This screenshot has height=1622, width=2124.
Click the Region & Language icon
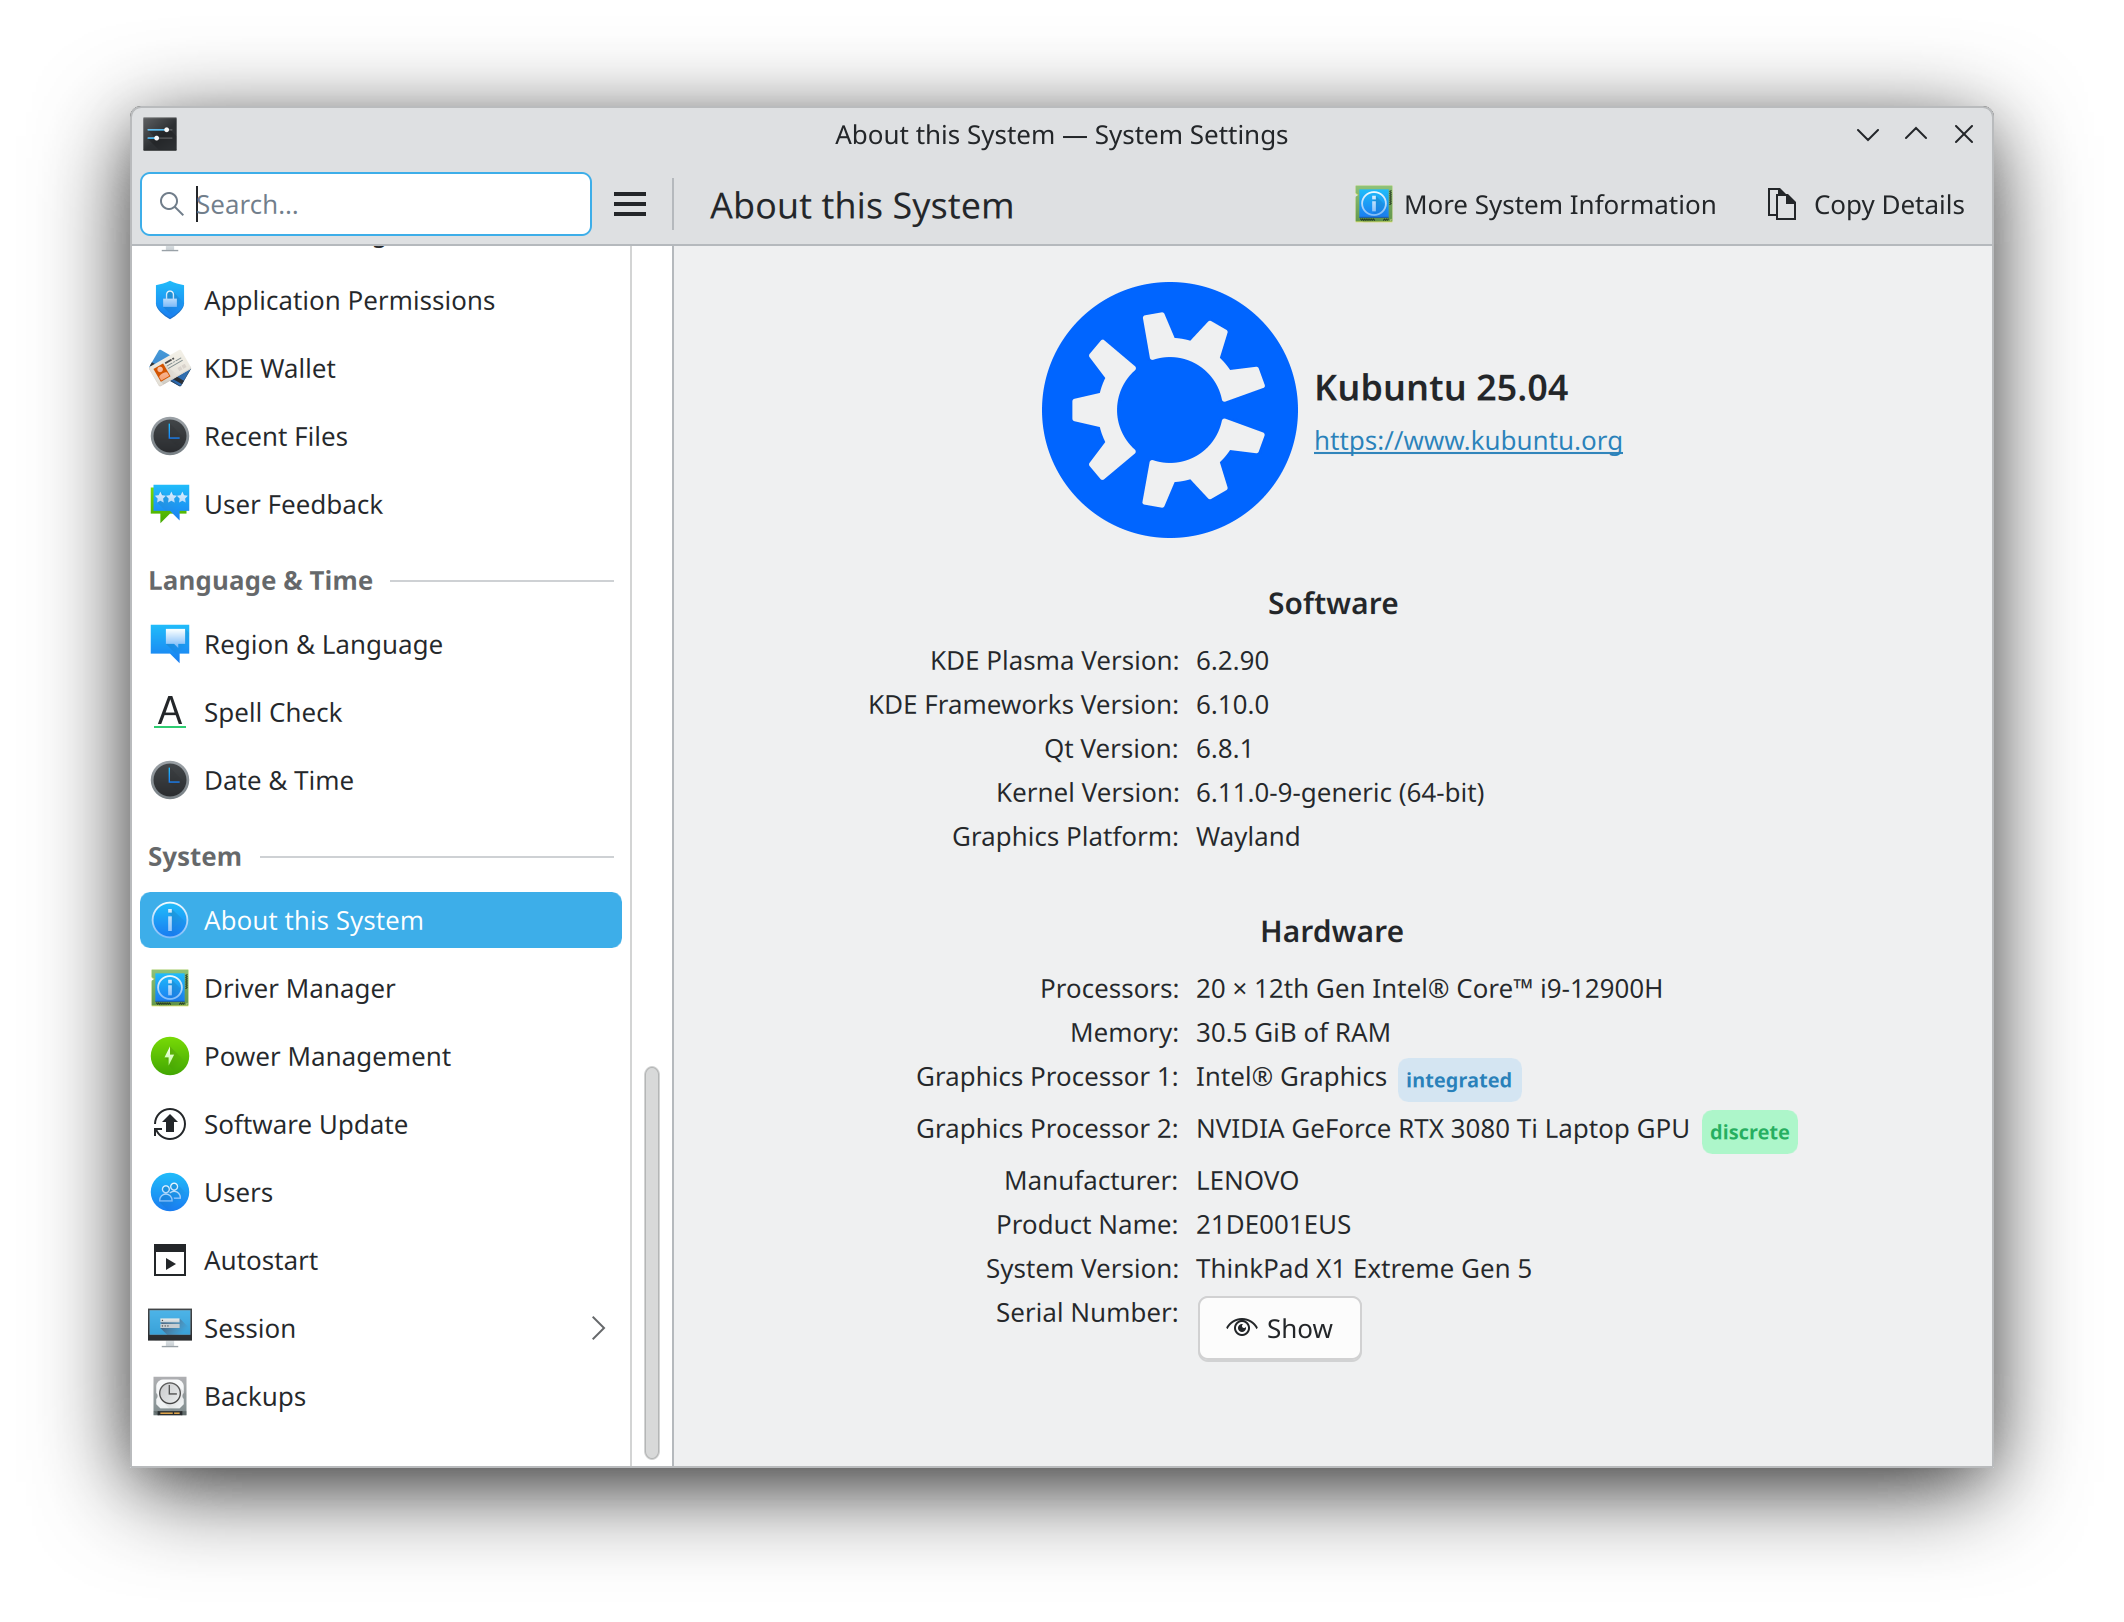tap(170, 644)
